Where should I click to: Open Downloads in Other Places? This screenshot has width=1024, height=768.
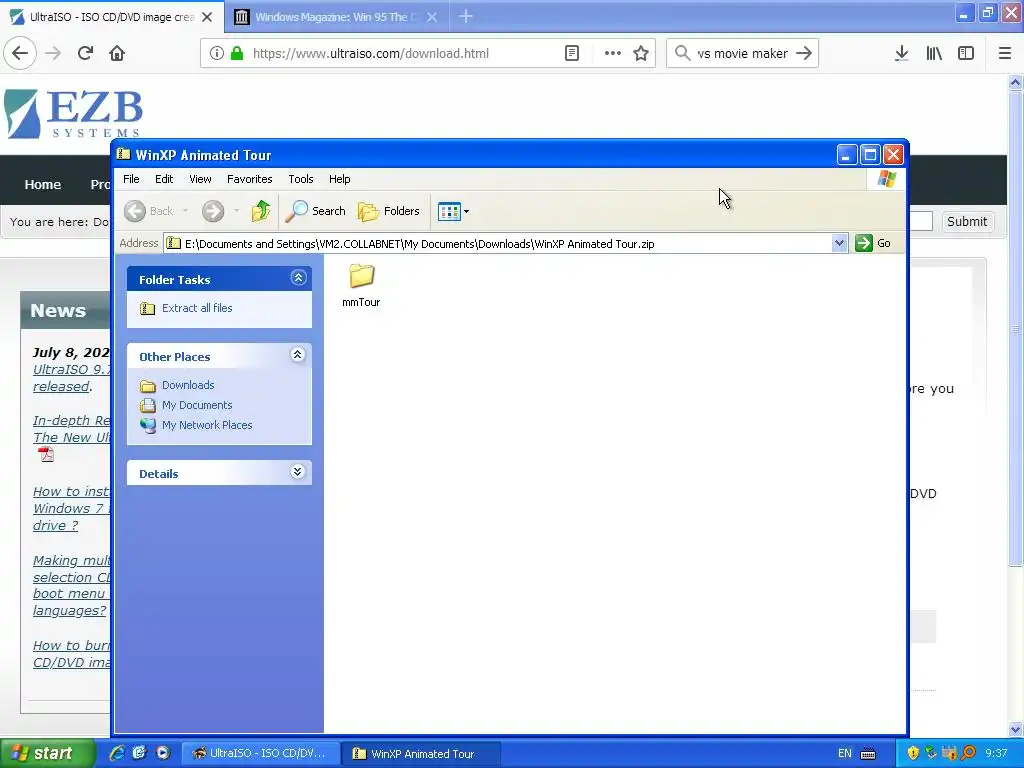point(188,385)
